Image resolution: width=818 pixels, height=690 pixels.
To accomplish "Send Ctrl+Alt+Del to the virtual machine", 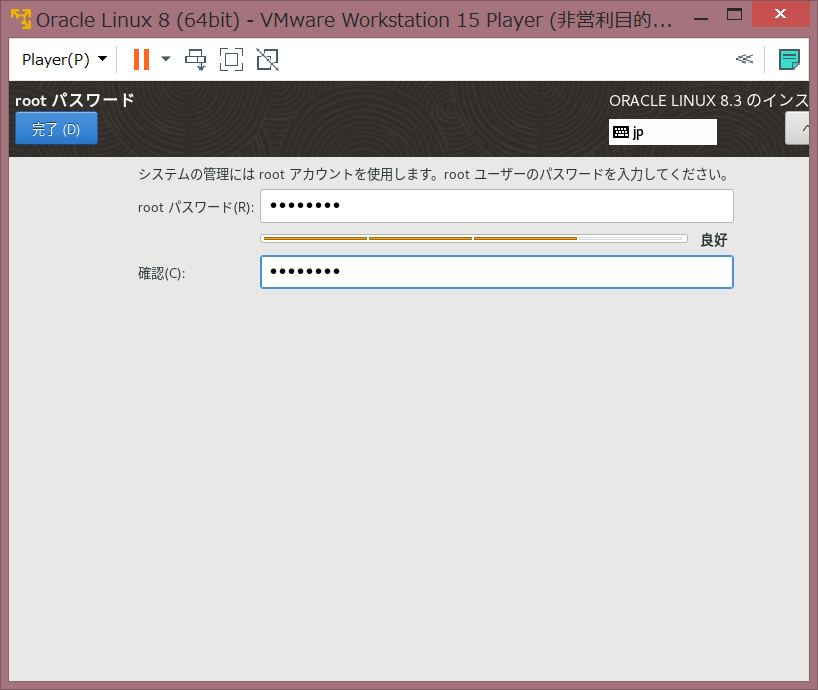I will (196, 59).
